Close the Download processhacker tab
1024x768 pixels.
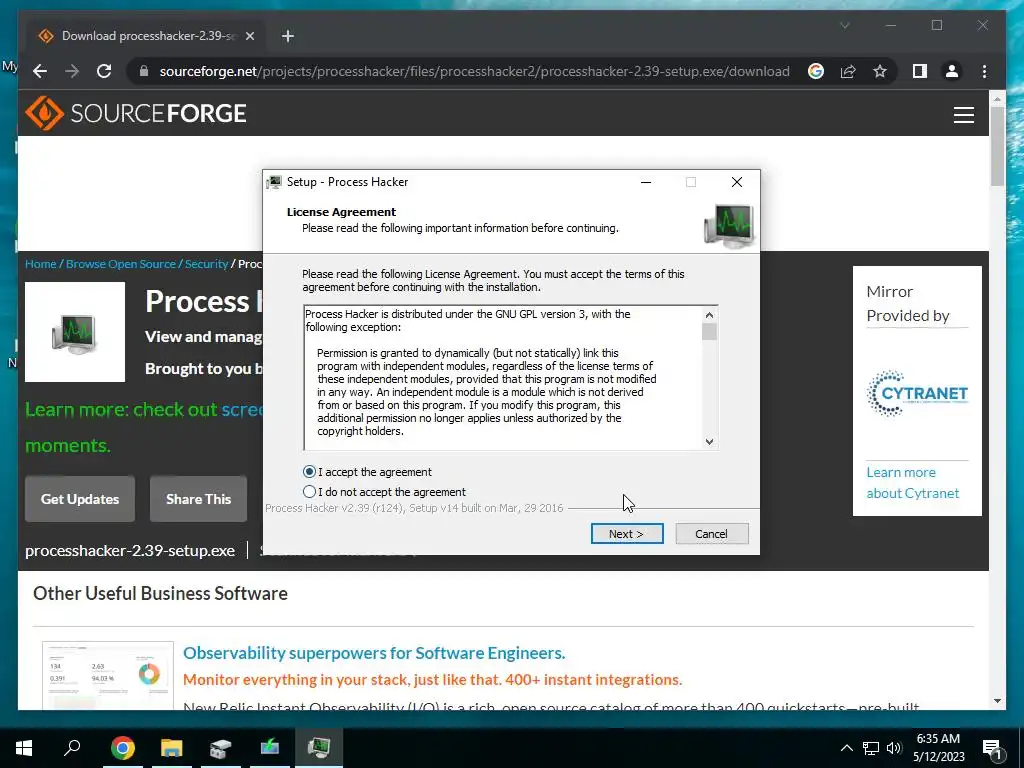tap(249, 36)
